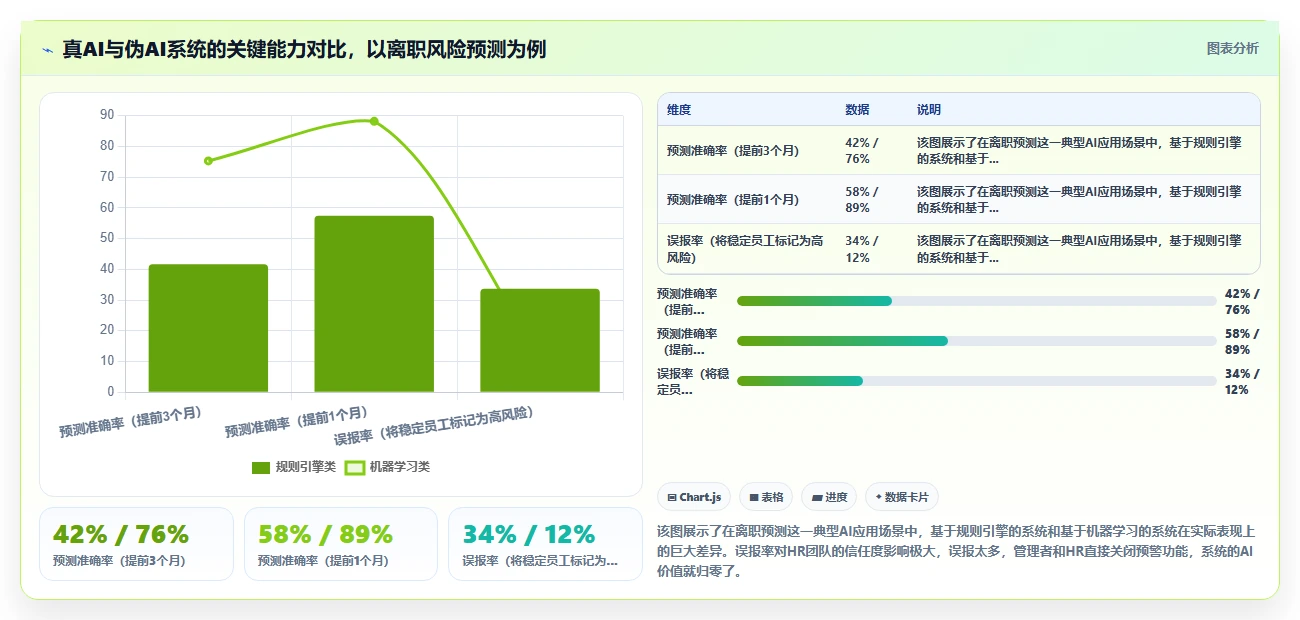Toggle the 规则引擎类 legend entry
The width and height of the screenshot is (1300, 620).
point(293,467)
